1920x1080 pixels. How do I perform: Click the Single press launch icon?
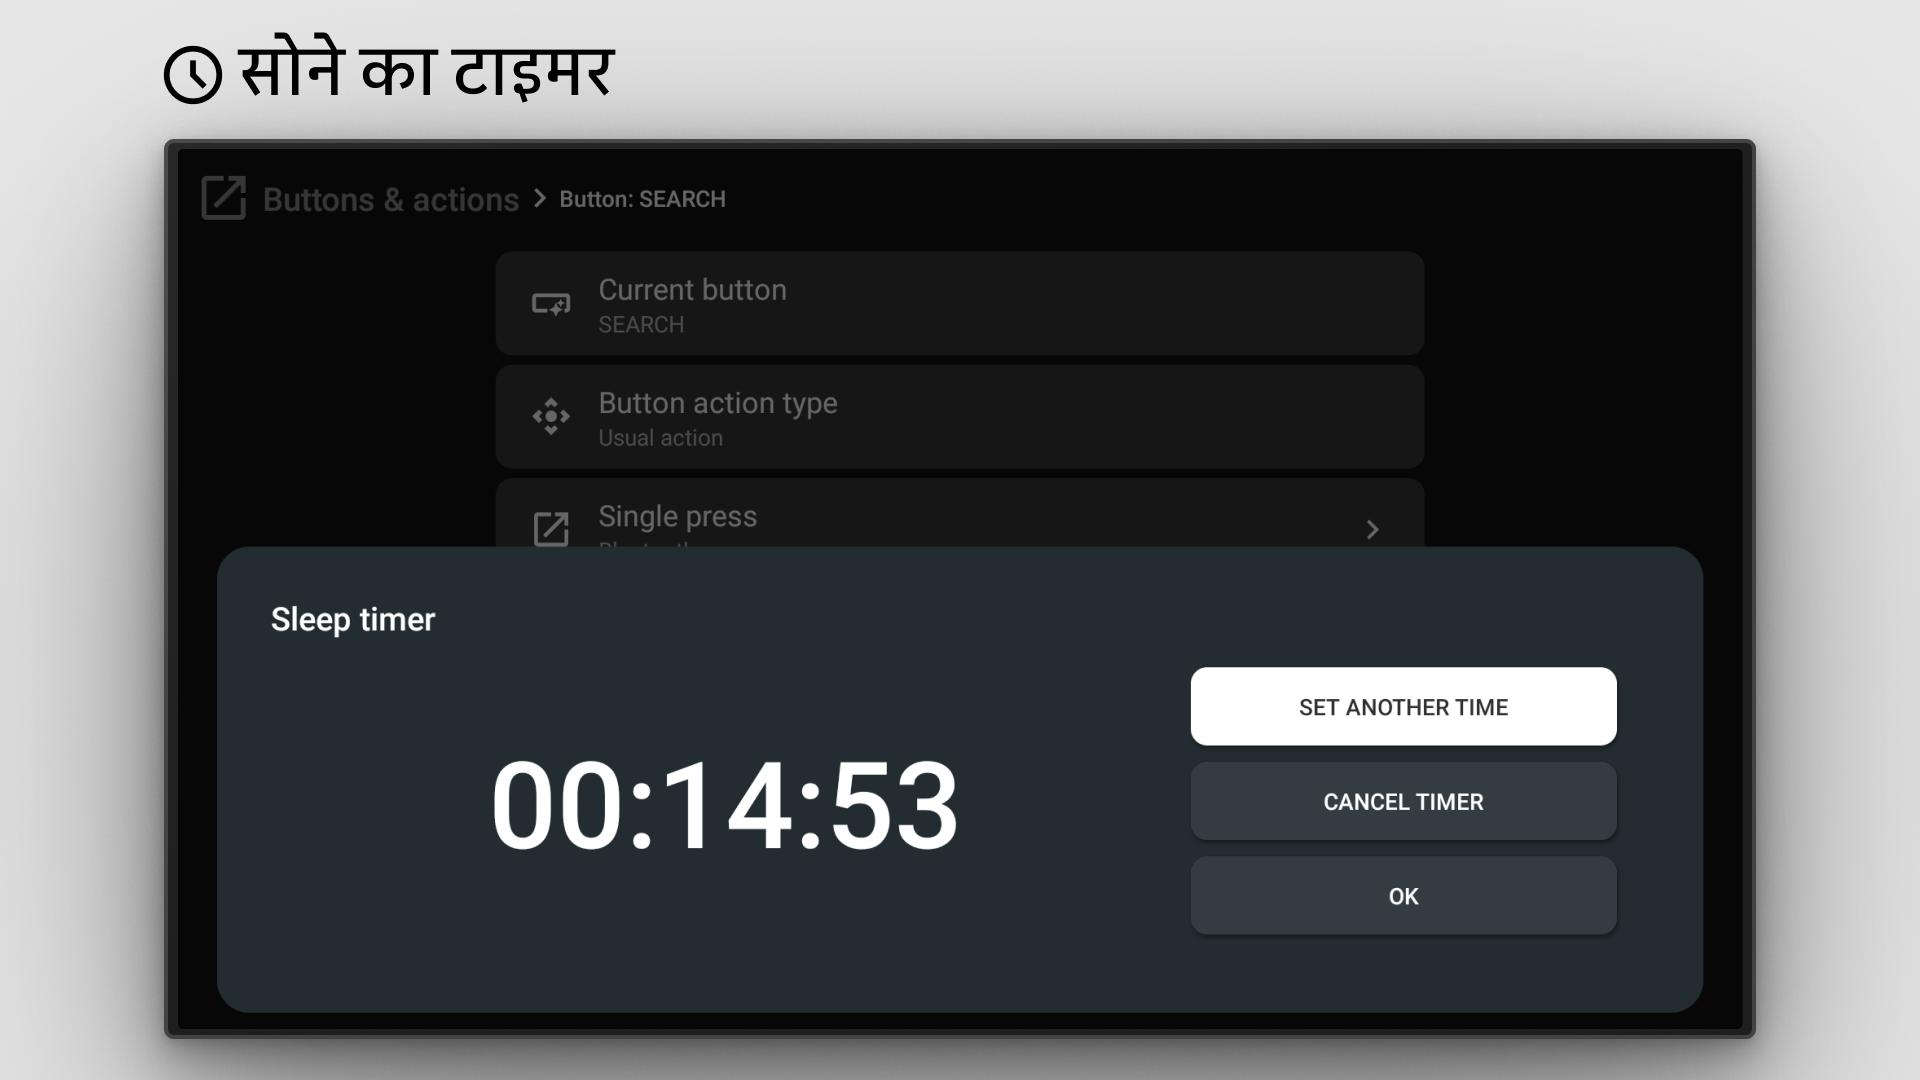[551, 528]
